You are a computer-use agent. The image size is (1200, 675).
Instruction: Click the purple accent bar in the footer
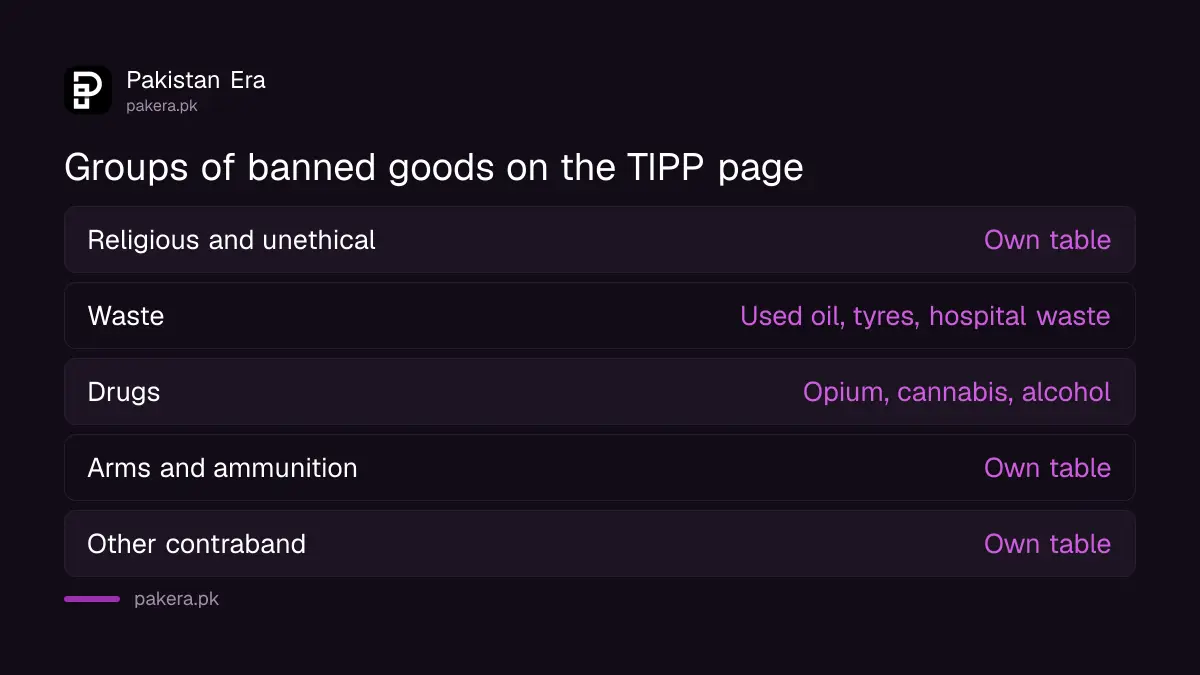coord(92,599)
